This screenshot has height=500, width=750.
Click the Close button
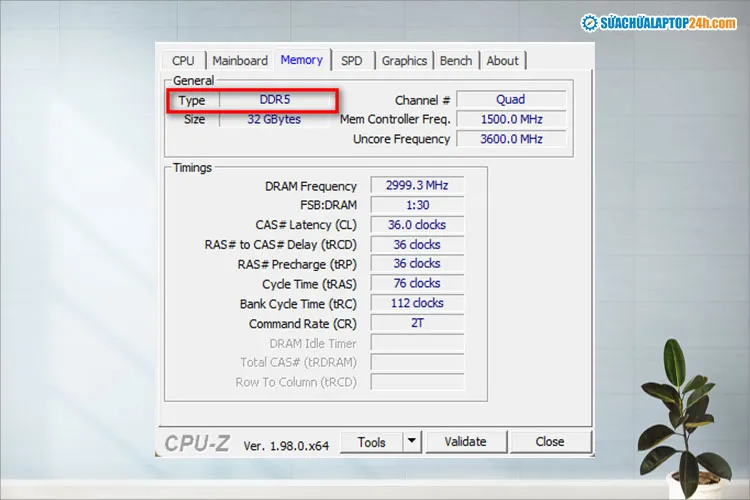pos(550,442)
